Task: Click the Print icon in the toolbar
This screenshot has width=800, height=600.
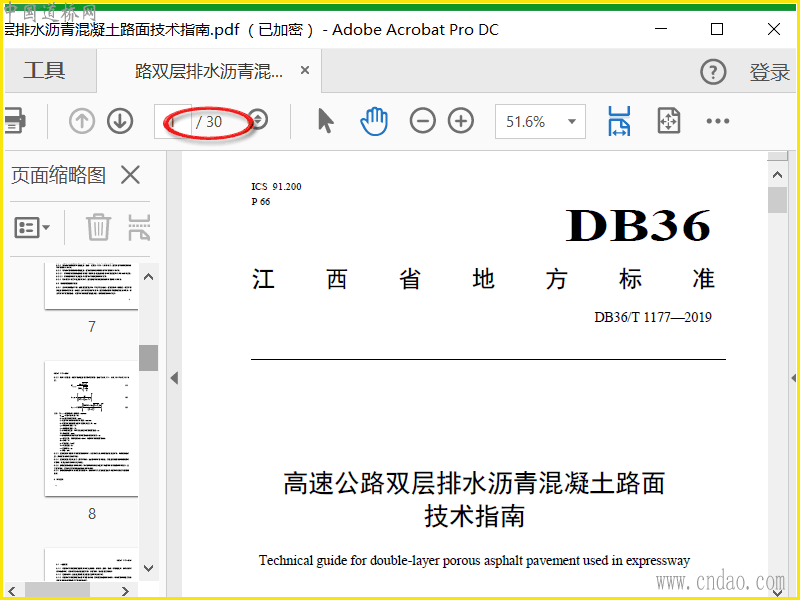Action: (14, 121)
